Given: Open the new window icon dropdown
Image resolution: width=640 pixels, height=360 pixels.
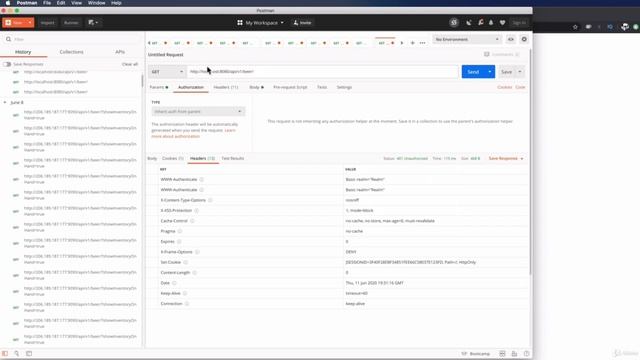Looking at the screenshot, I should pos(93,23).
